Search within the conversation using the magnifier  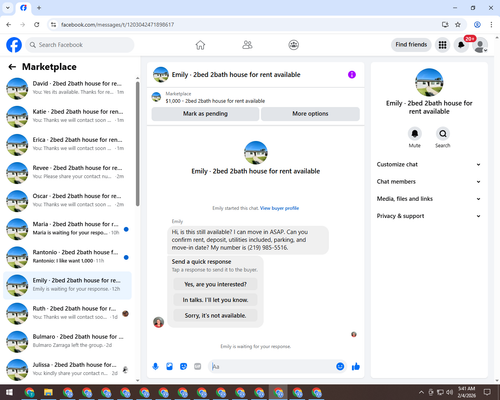443,134
